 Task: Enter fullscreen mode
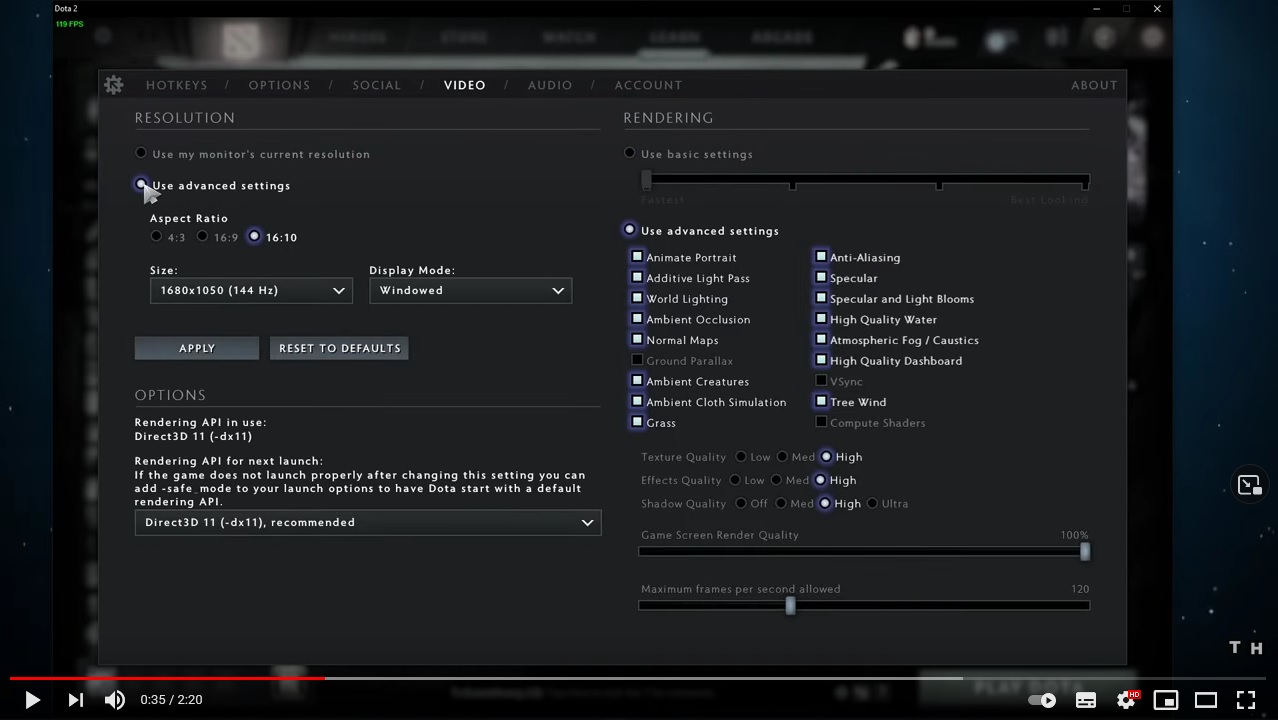1246,700
